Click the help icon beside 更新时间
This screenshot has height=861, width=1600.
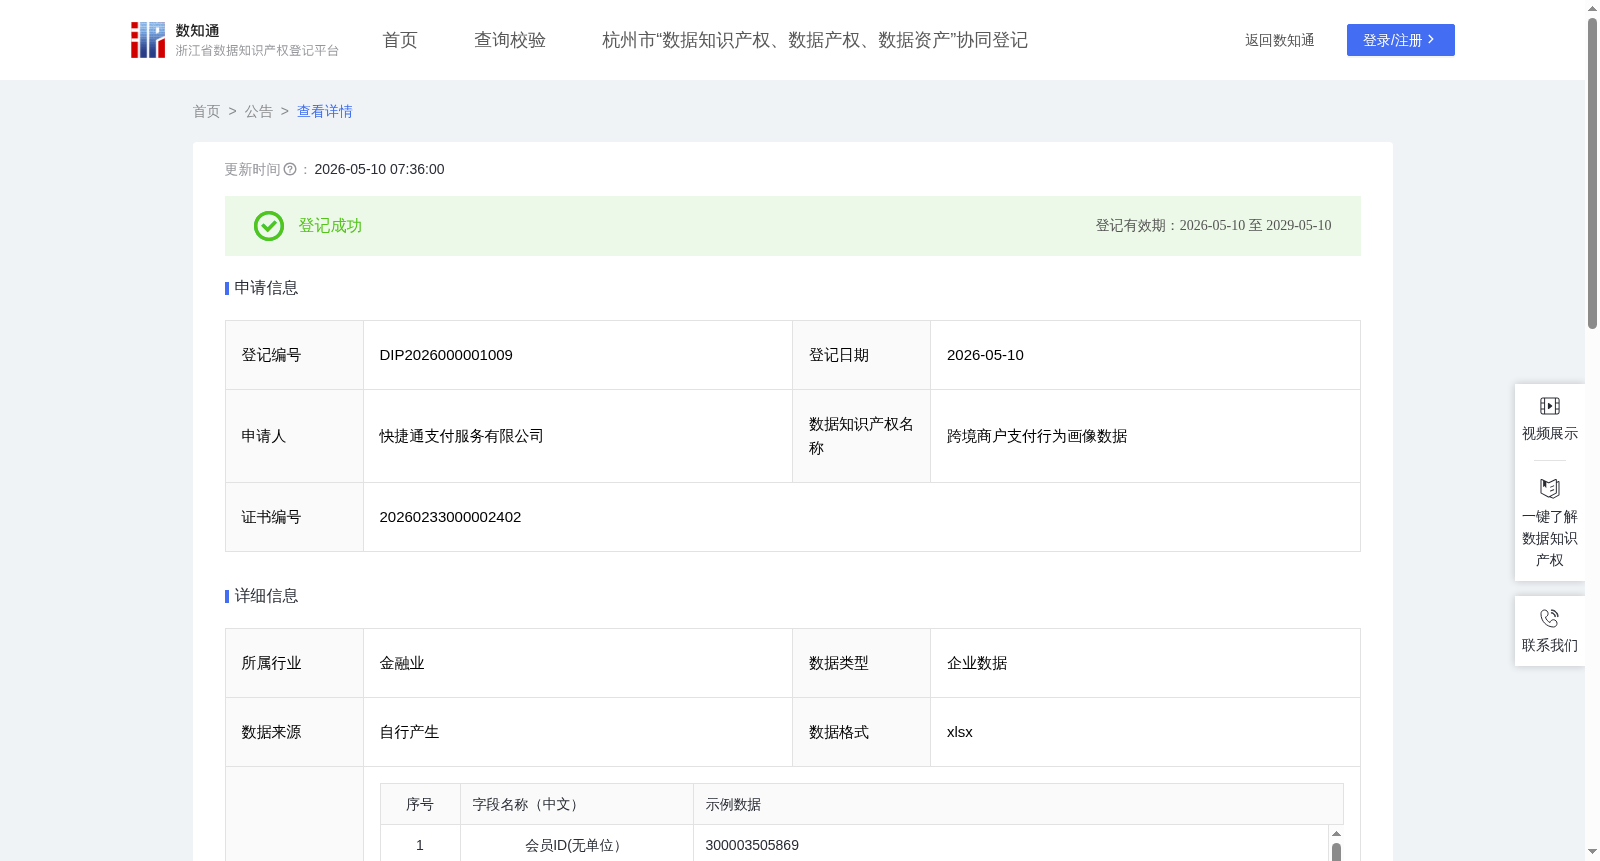point(290,170)
